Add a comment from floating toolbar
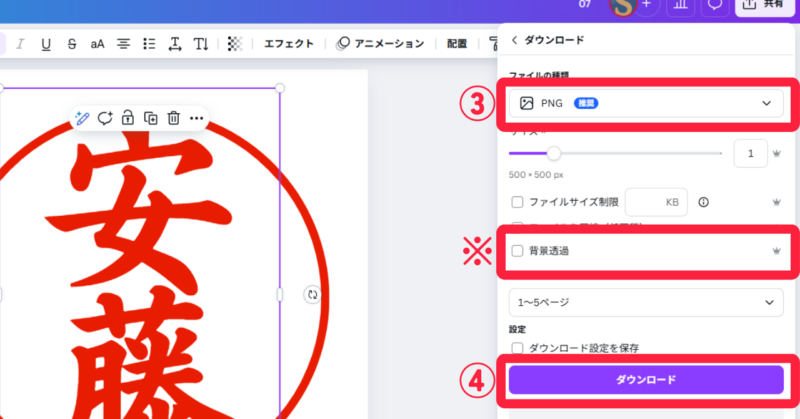 click(x=105, y=118)
